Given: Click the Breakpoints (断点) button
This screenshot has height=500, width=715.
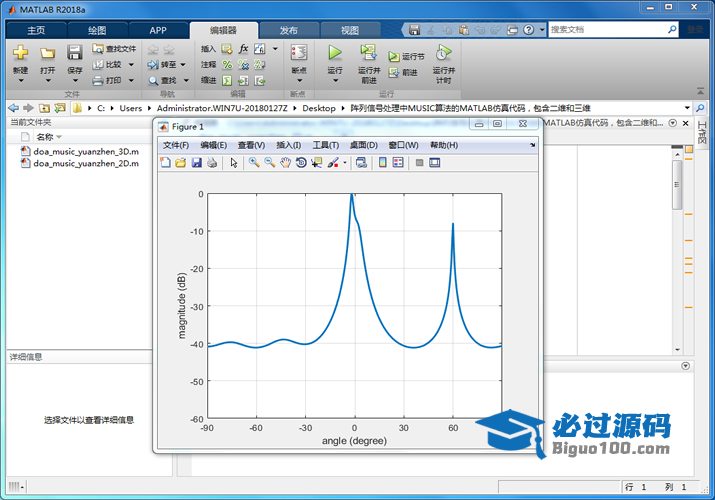Looking at the screenshot, I should (x=298, y=58).
